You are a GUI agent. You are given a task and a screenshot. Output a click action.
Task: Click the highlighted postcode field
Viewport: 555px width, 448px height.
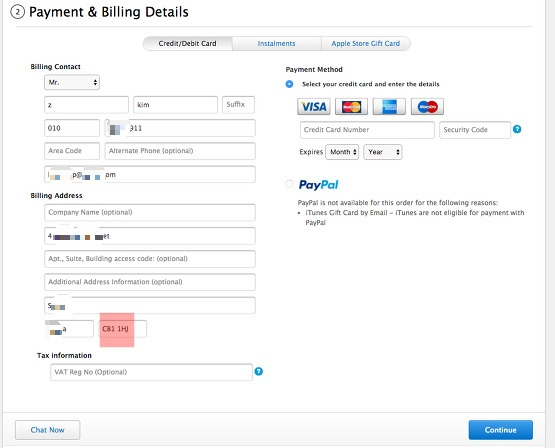click(x=122, y=329)
